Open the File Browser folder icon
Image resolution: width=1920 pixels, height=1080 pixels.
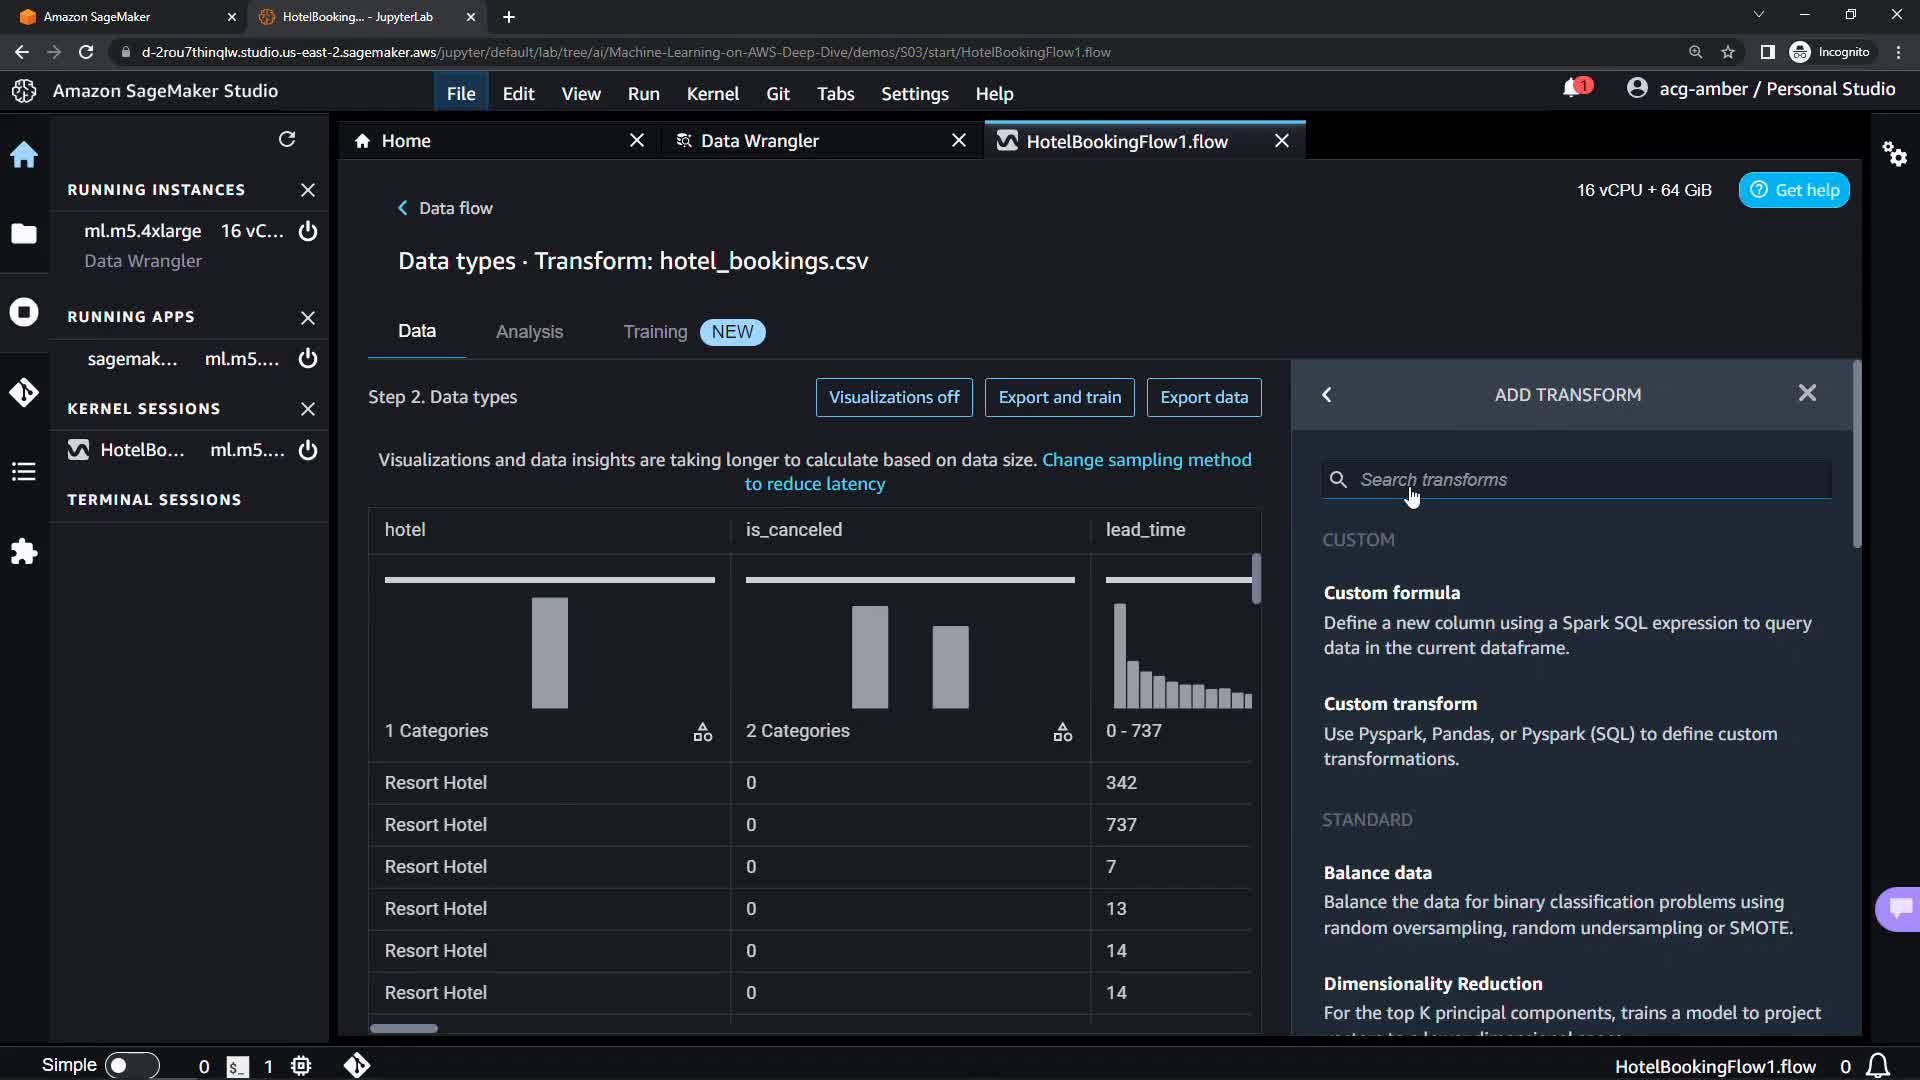[x=24, y=234]
